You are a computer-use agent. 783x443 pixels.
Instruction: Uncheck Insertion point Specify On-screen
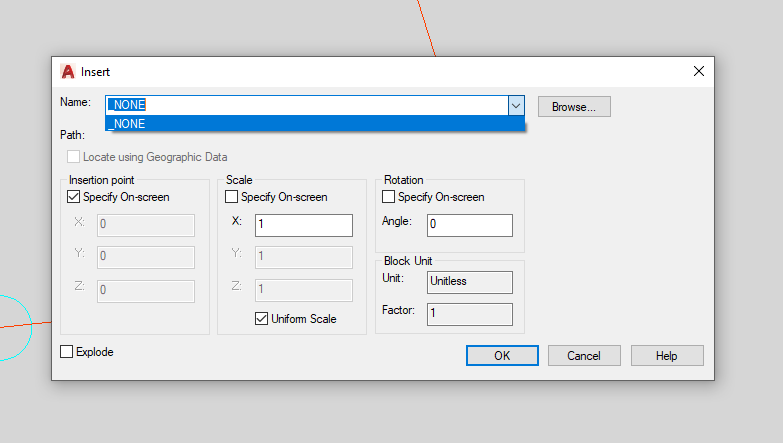point(74,197)
